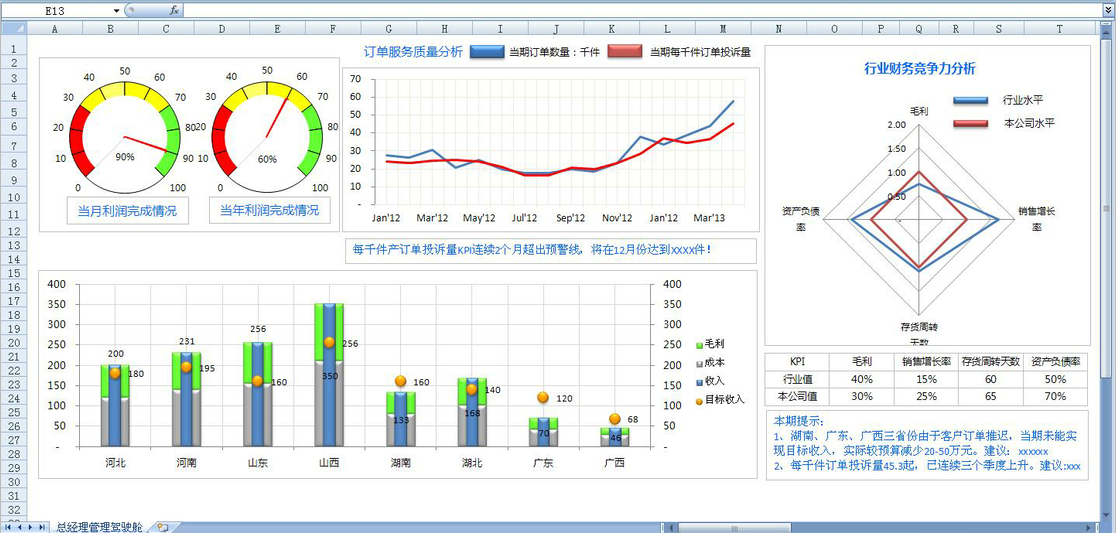The height and width of the screenshot is (533, 1116).
Task: Click blue 收入 legend marker
Action: [x=699, y=381]
